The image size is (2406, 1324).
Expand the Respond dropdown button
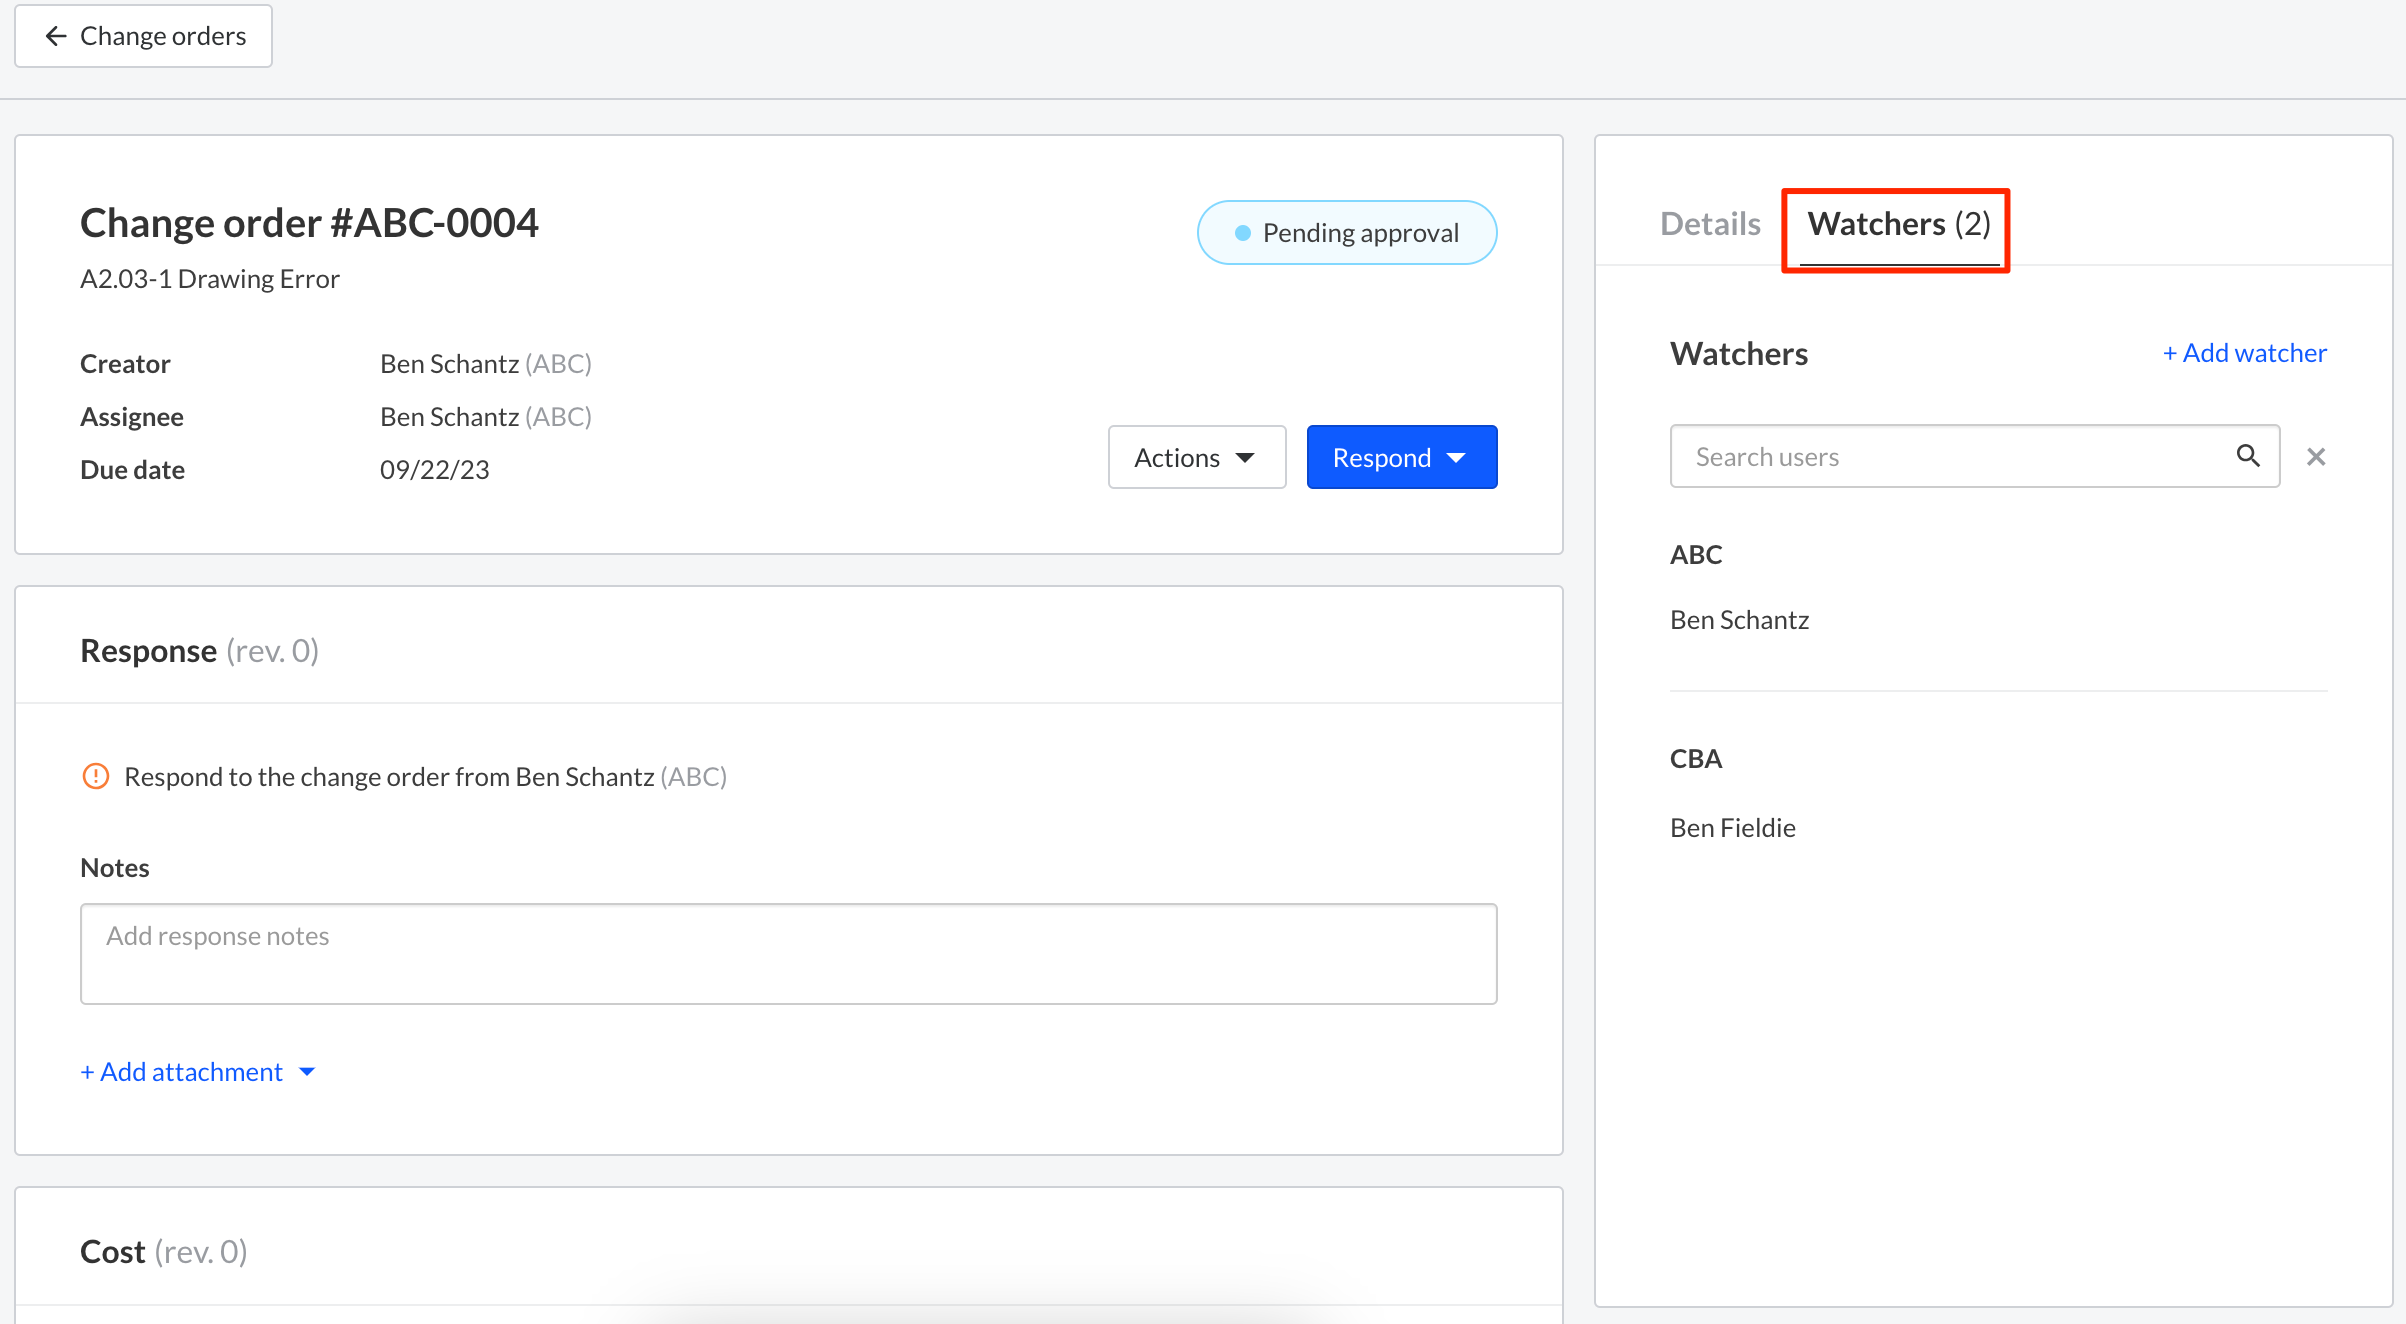(x=1401, y=457)
